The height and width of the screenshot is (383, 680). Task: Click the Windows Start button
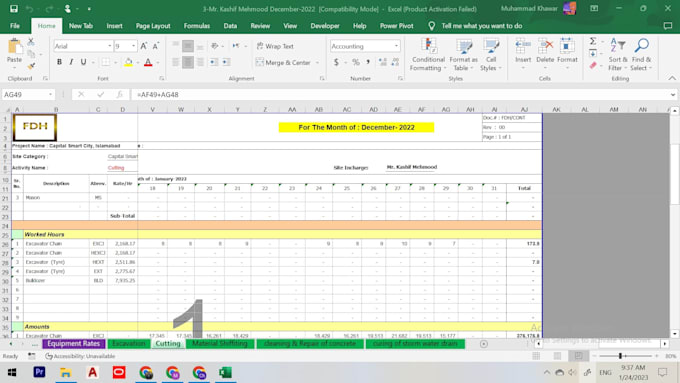[12, 372]
